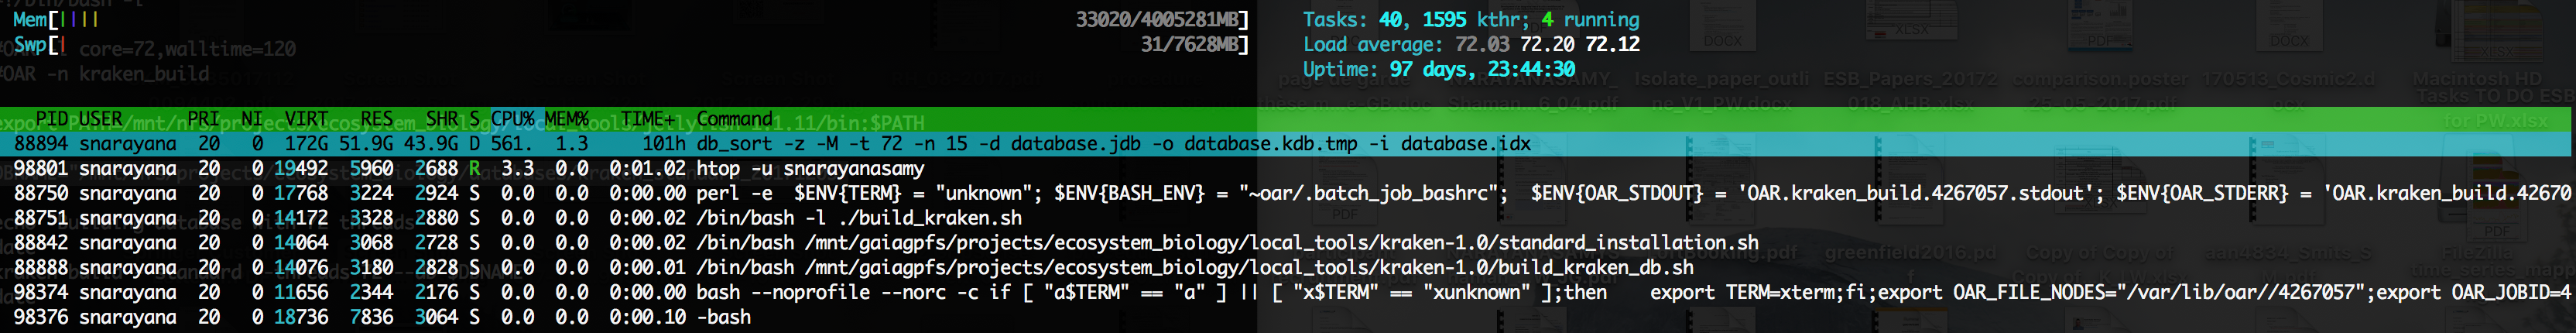Sort processes by the PID column header
This screenshot has height=333, width=2576.
tap(51, 119)
